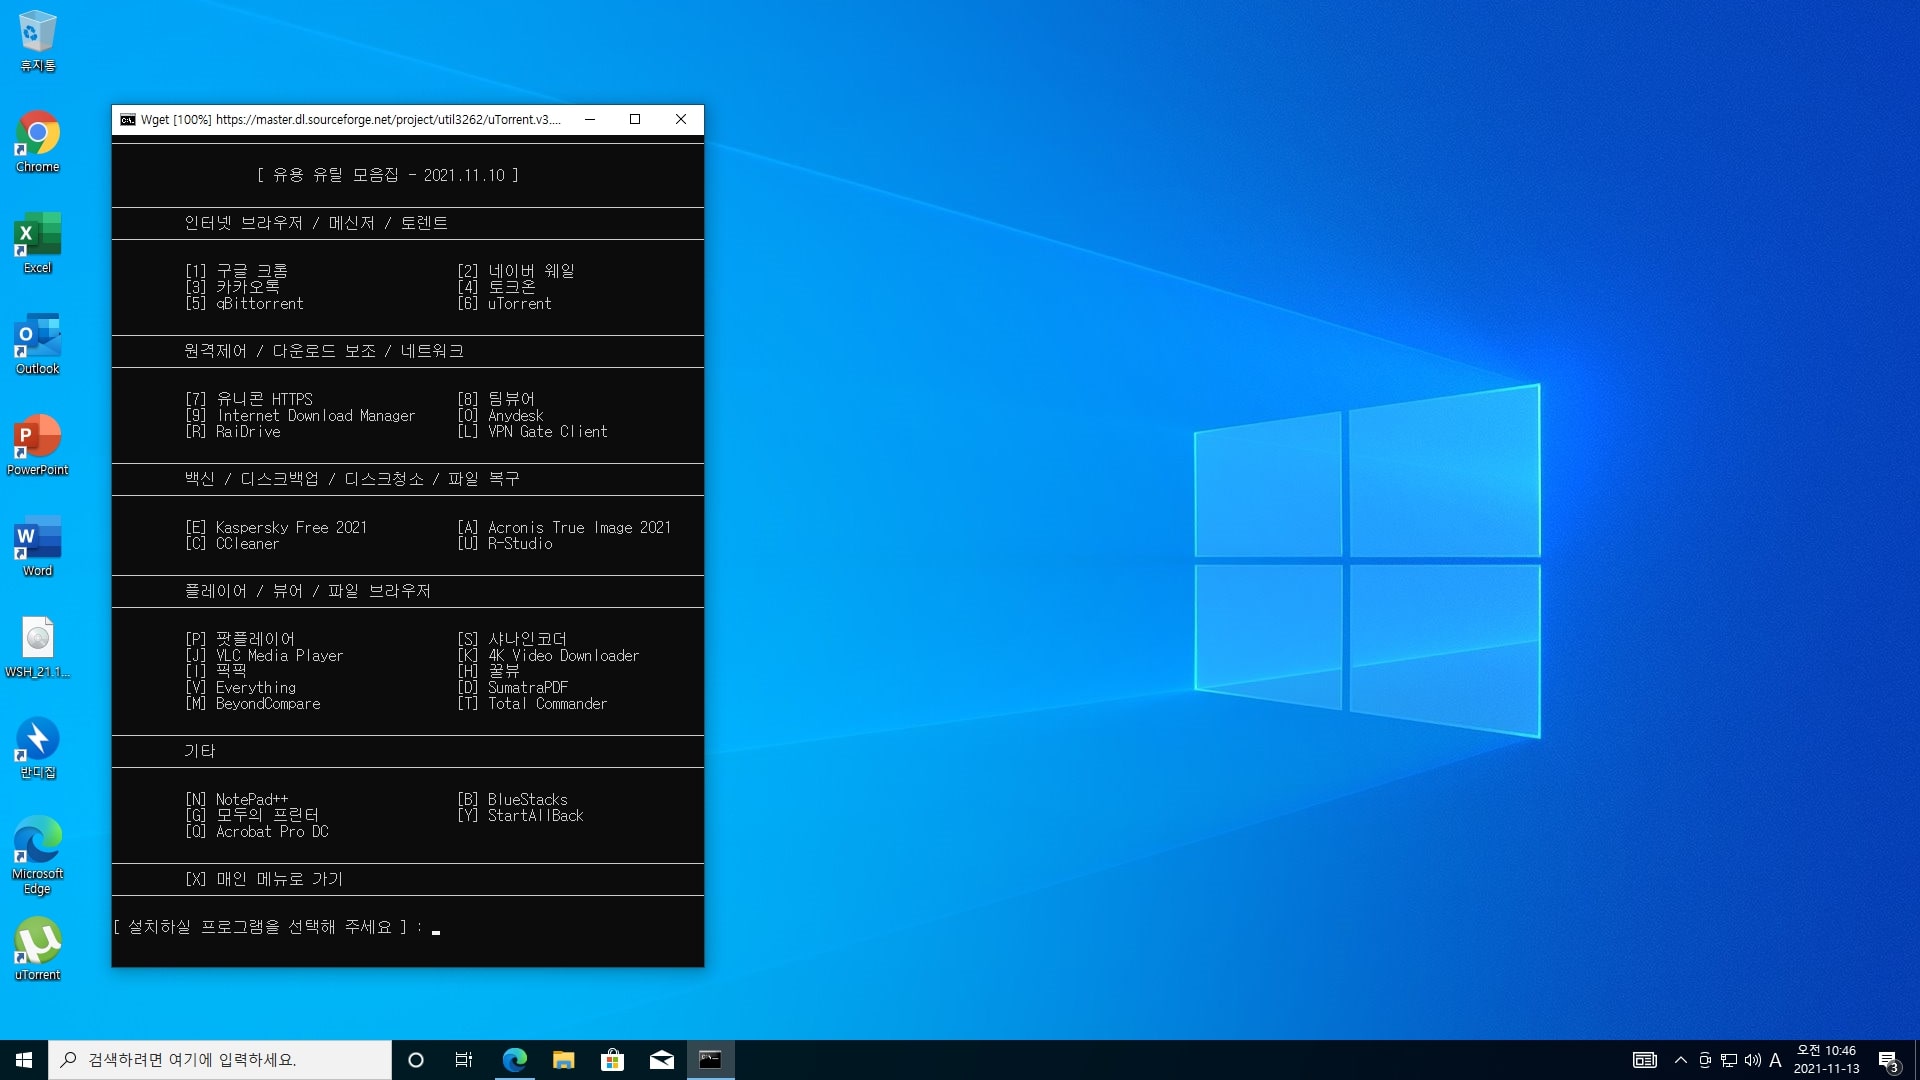Maximize the Wget console window
Image resolution: width=1920 pixels, height=1080 pixels.
click(635, 119)
